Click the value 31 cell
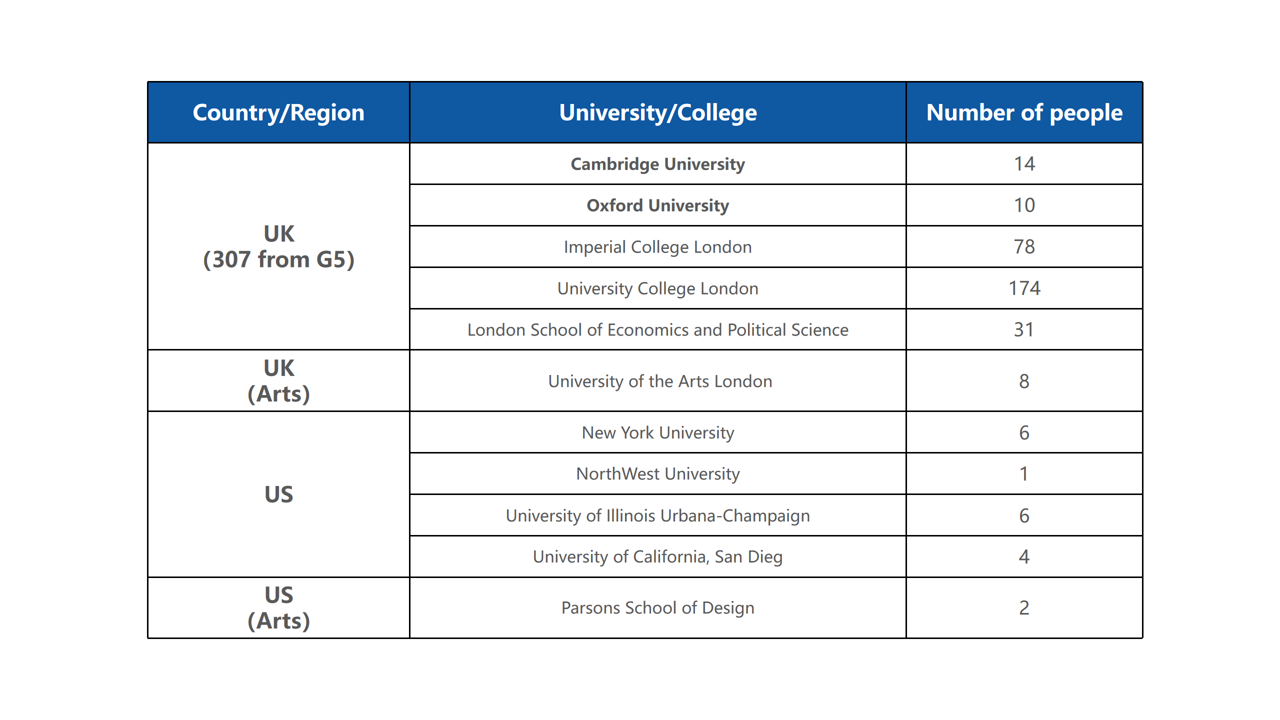The width and height of the screenshot is (1280, 720). [1024, 329]
